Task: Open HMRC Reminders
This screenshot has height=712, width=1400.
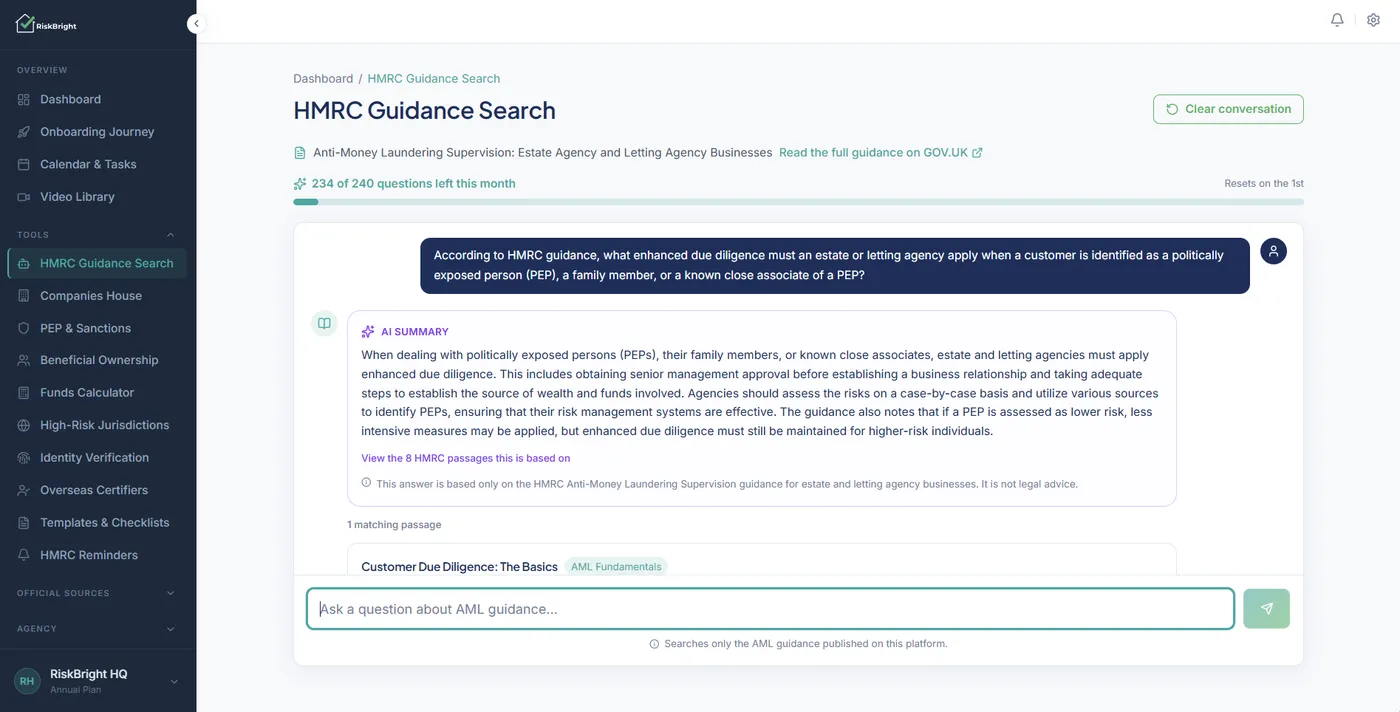Action: [97, 555]
